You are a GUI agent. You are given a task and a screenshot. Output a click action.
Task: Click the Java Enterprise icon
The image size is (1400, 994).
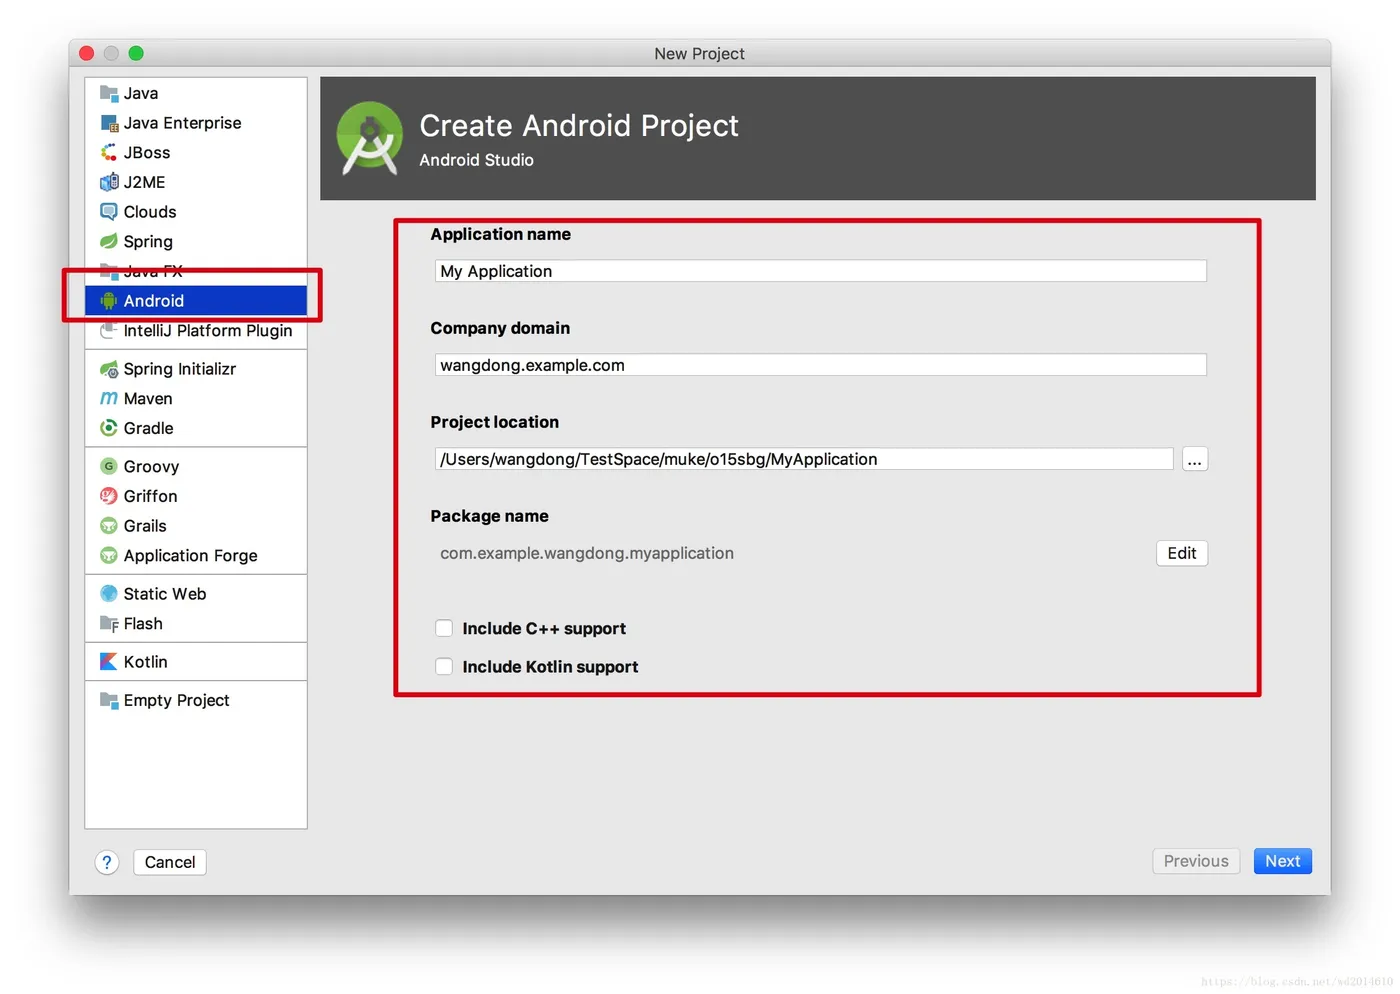pyautogui.click(x=109, y=123)
